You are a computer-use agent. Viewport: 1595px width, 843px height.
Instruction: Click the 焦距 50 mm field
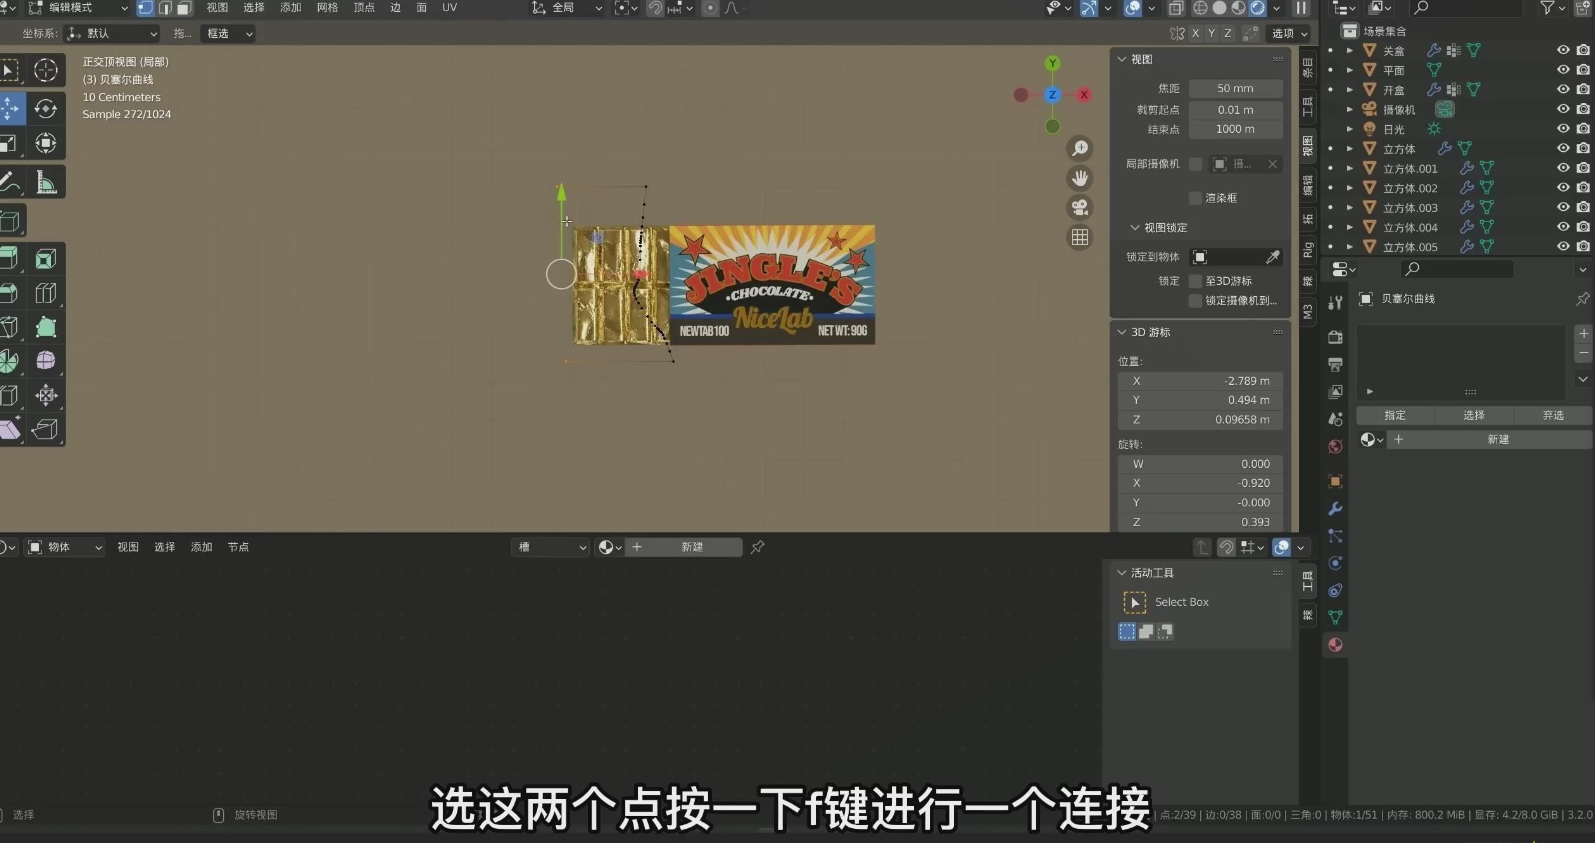click(x=1235, y=88)
